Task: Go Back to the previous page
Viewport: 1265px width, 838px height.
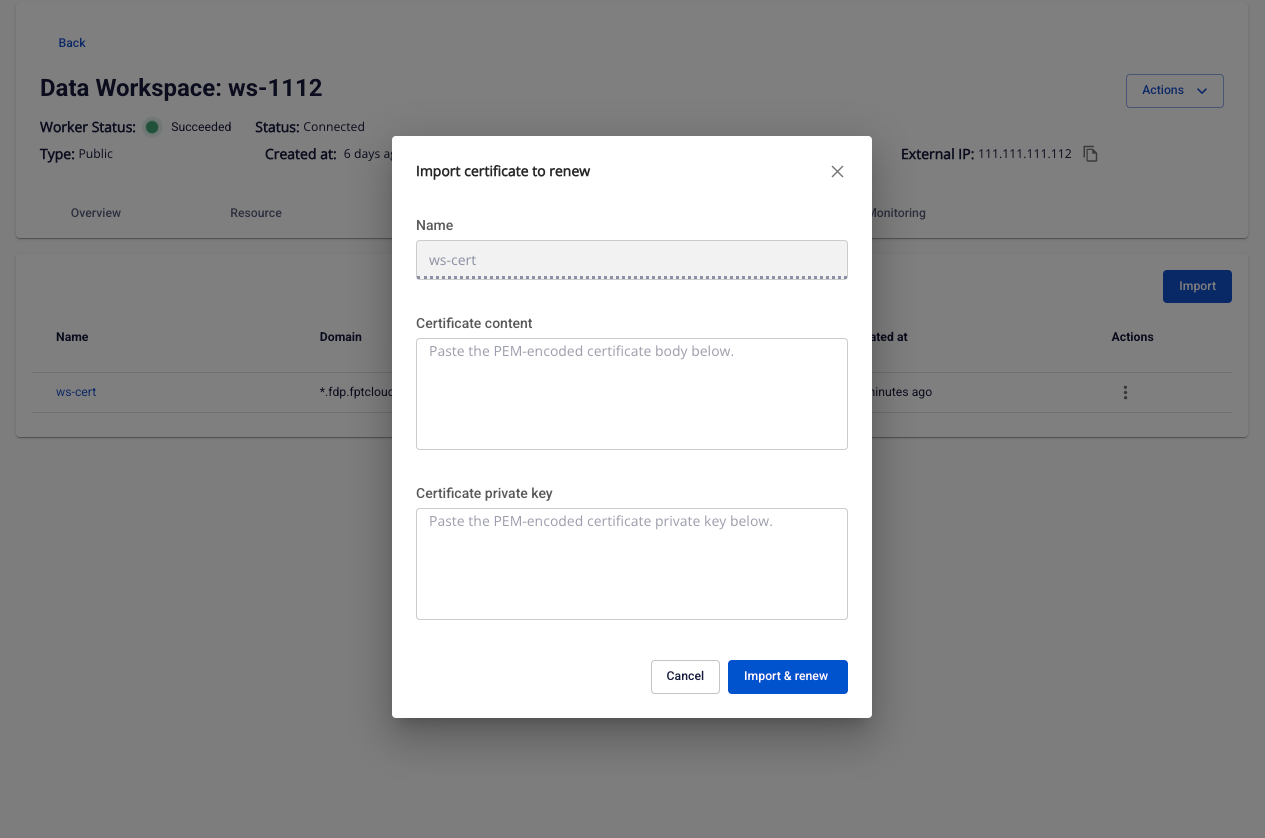Action: (x=72, y=43)
